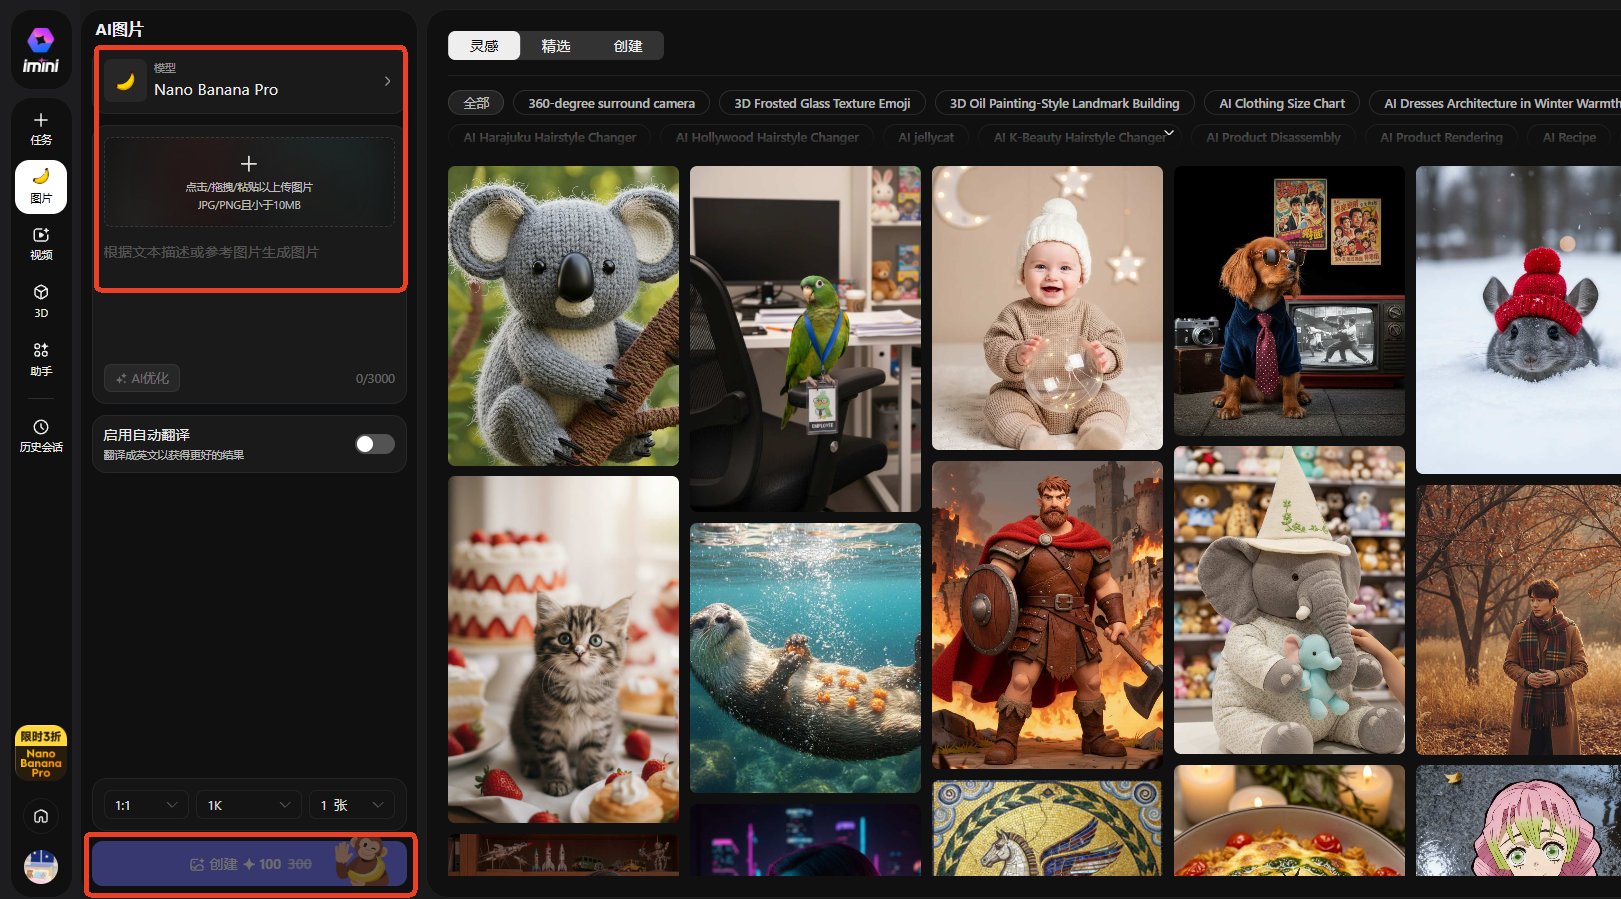1621x899 pixels.
Task: Expand the Nano Banana Pro model selector
Action: [250, 81]
